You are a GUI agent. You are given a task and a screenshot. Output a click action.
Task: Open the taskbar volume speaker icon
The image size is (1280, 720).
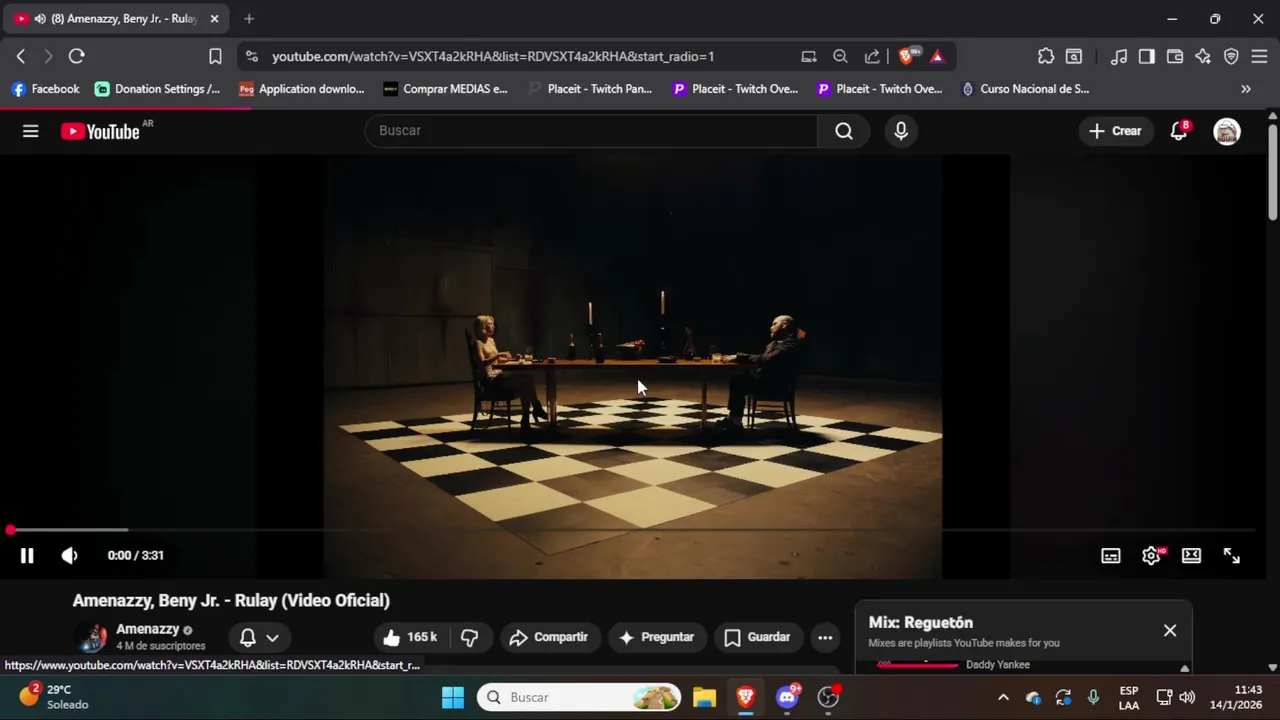1187,697
